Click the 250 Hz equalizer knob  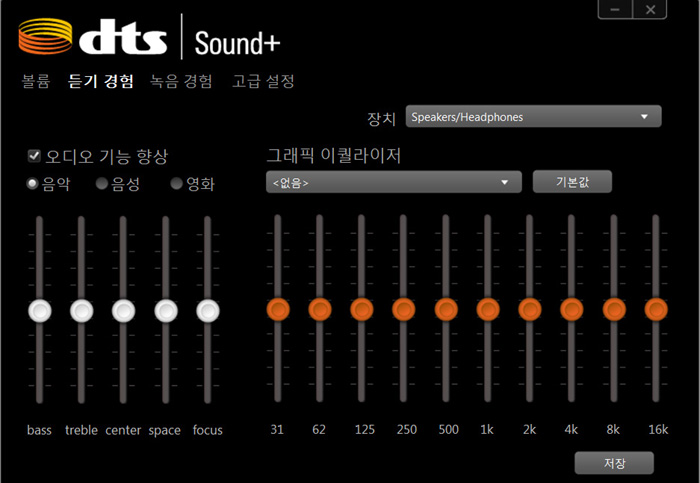[x=404, y=309]
